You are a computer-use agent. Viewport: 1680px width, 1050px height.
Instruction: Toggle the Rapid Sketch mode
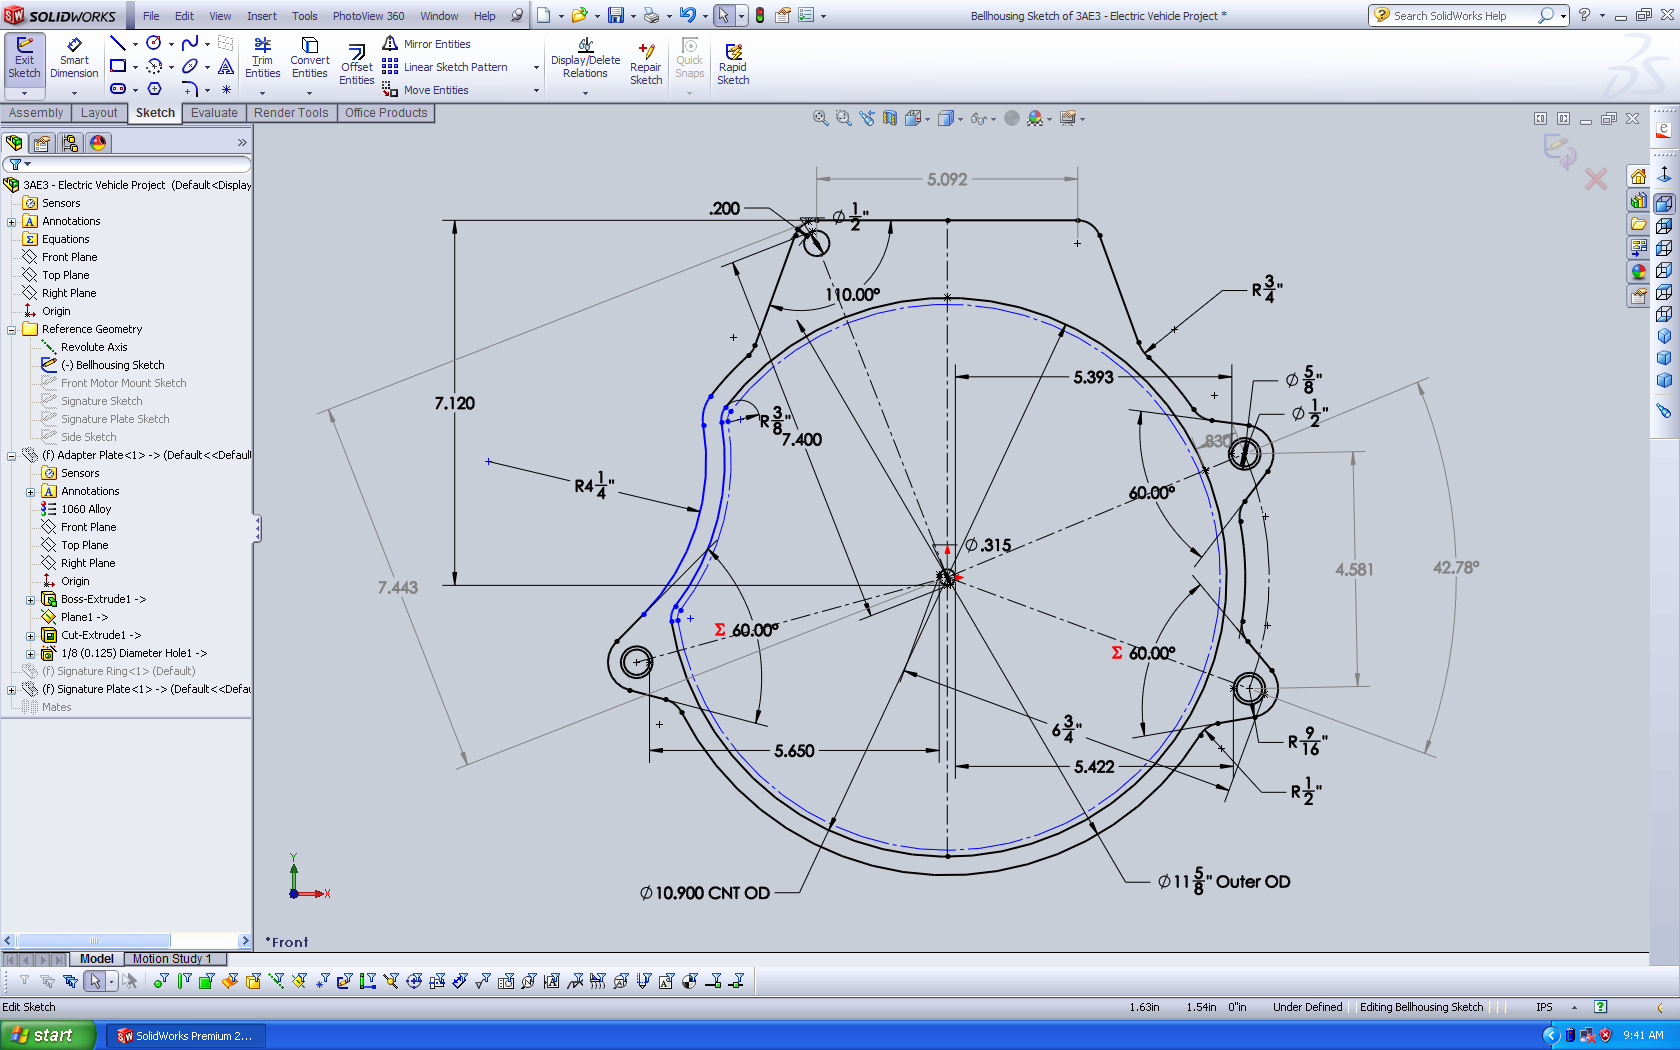(x=732, y=65)
